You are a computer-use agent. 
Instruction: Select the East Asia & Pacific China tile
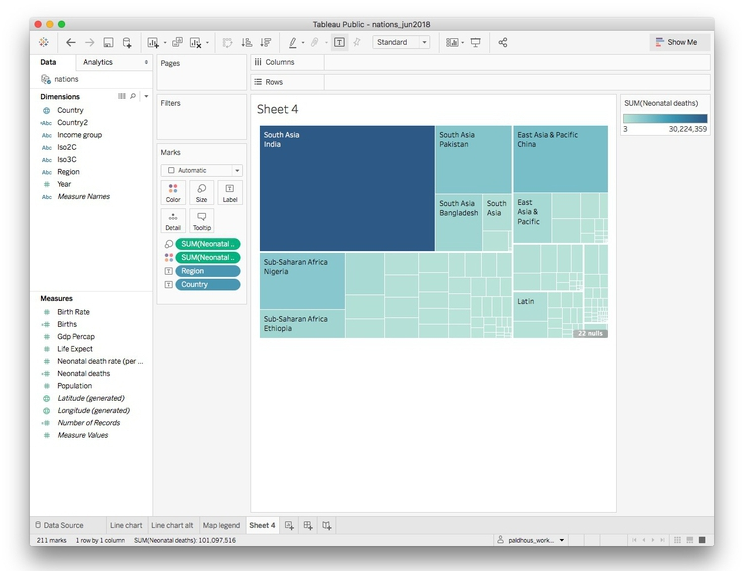pyautogui.click(x=561, y=159)
